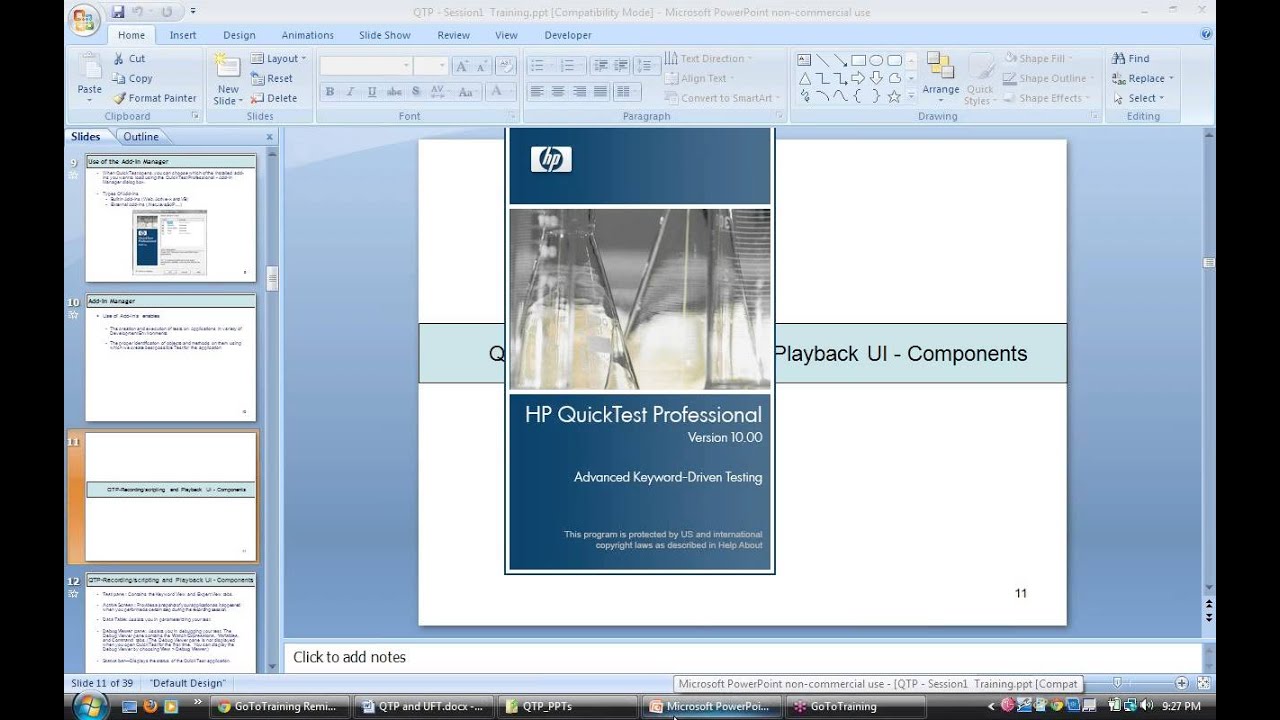Activate the Format Painter brush
The width and height of the screenshot is (1280, 720).
[x=155, y=98]
